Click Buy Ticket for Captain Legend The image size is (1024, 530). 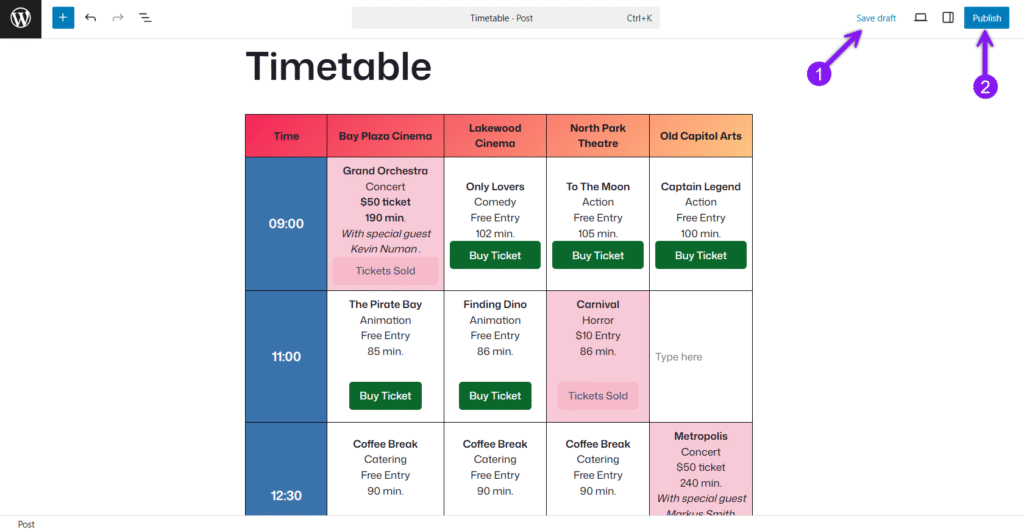click(701, 255)
